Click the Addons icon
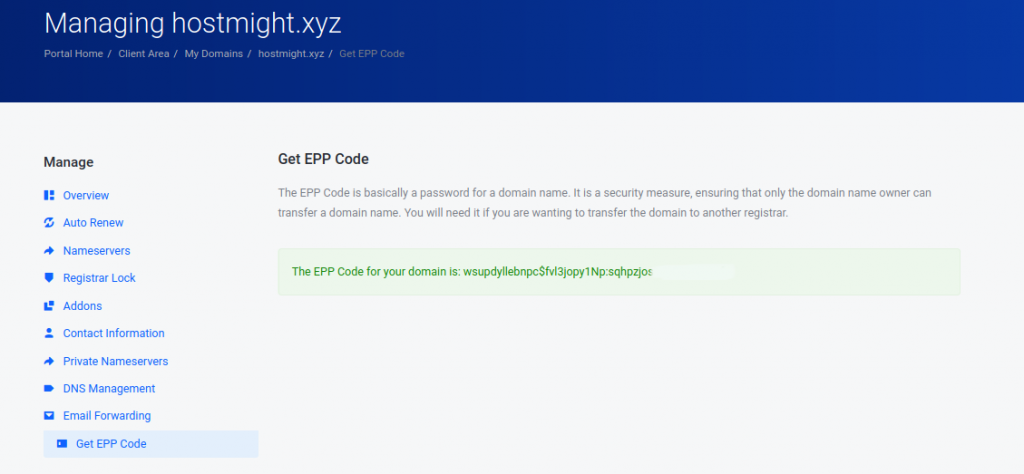 (48, 306)
